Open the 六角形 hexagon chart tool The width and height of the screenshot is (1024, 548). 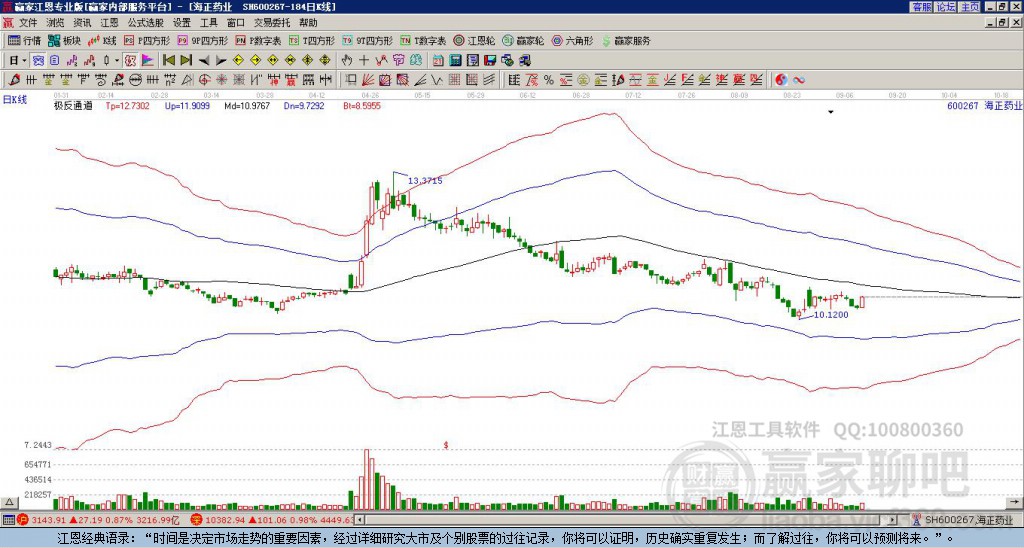pos(573,40)
